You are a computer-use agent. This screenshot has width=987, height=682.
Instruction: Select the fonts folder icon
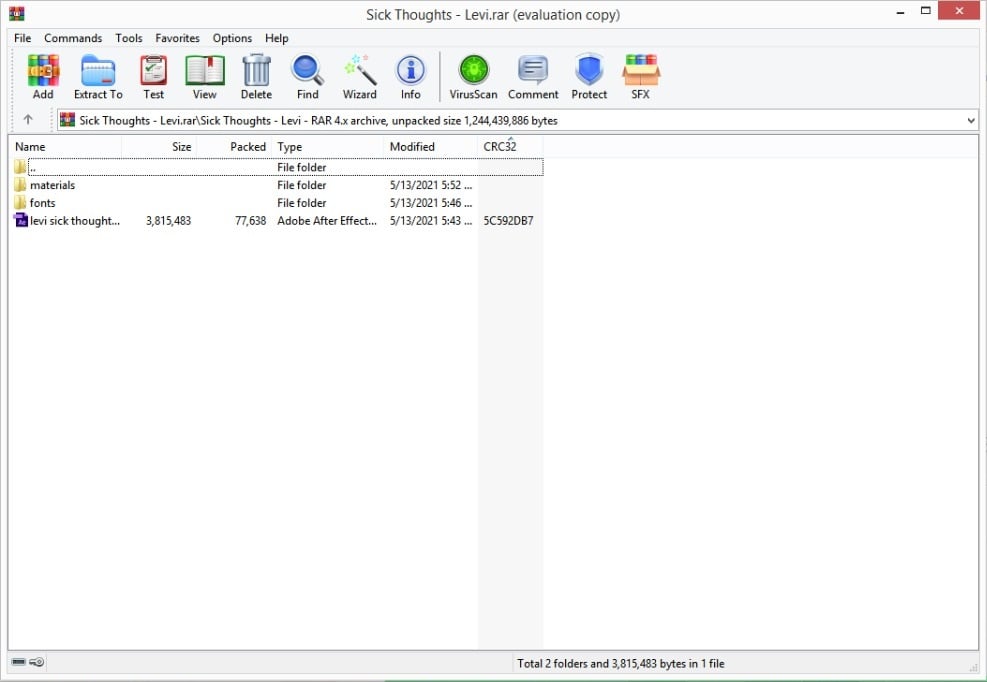click(20, 202)
